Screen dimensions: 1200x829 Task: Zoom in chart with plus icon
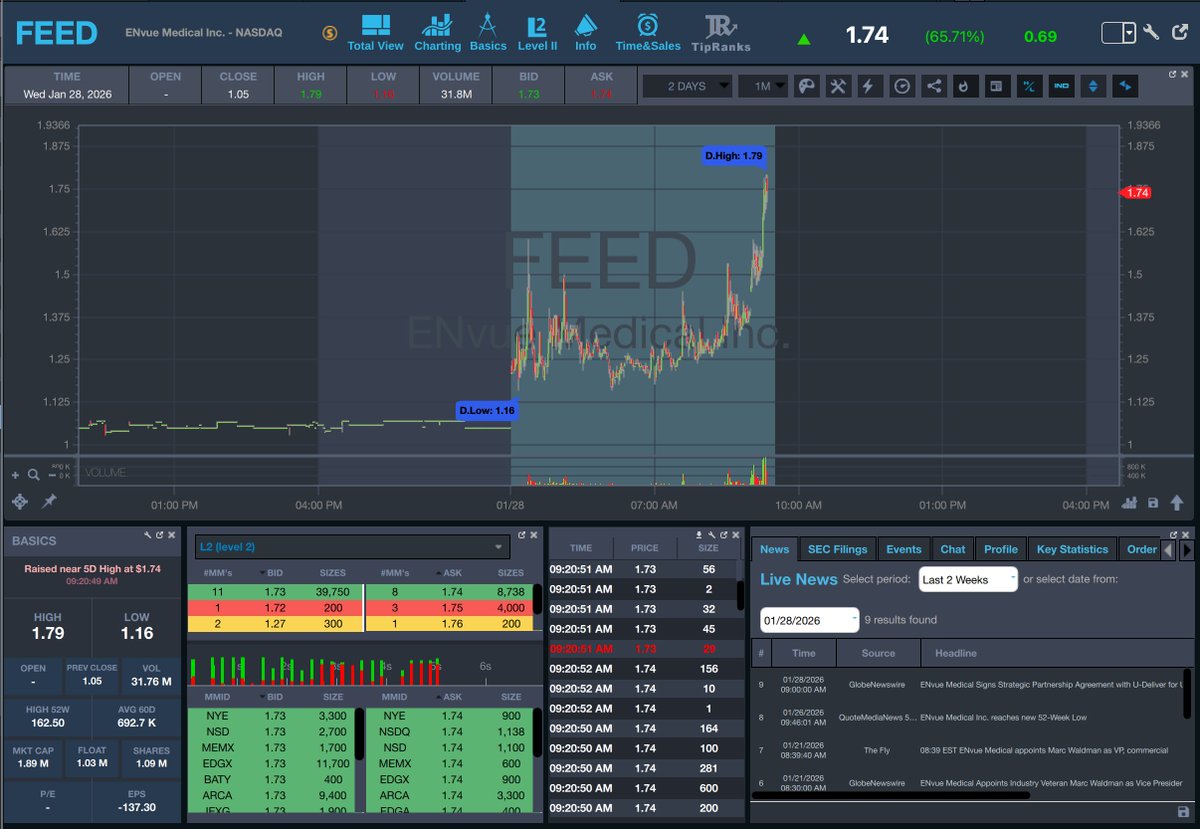coord(15,476)
